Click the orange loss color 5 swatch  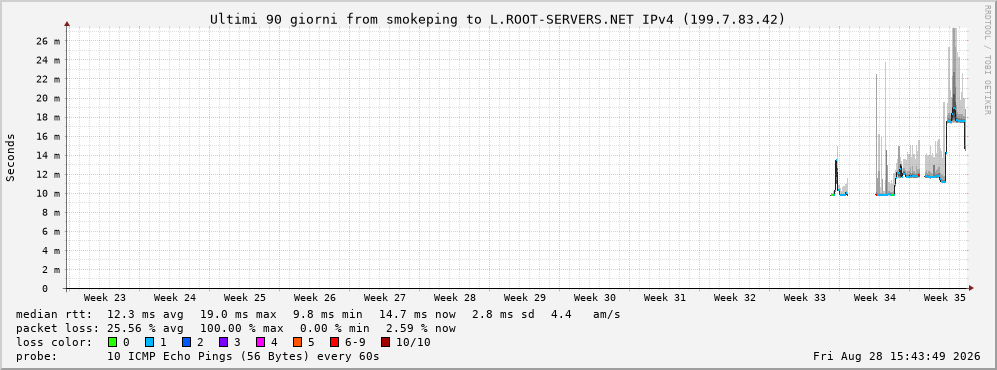[297, 343]
